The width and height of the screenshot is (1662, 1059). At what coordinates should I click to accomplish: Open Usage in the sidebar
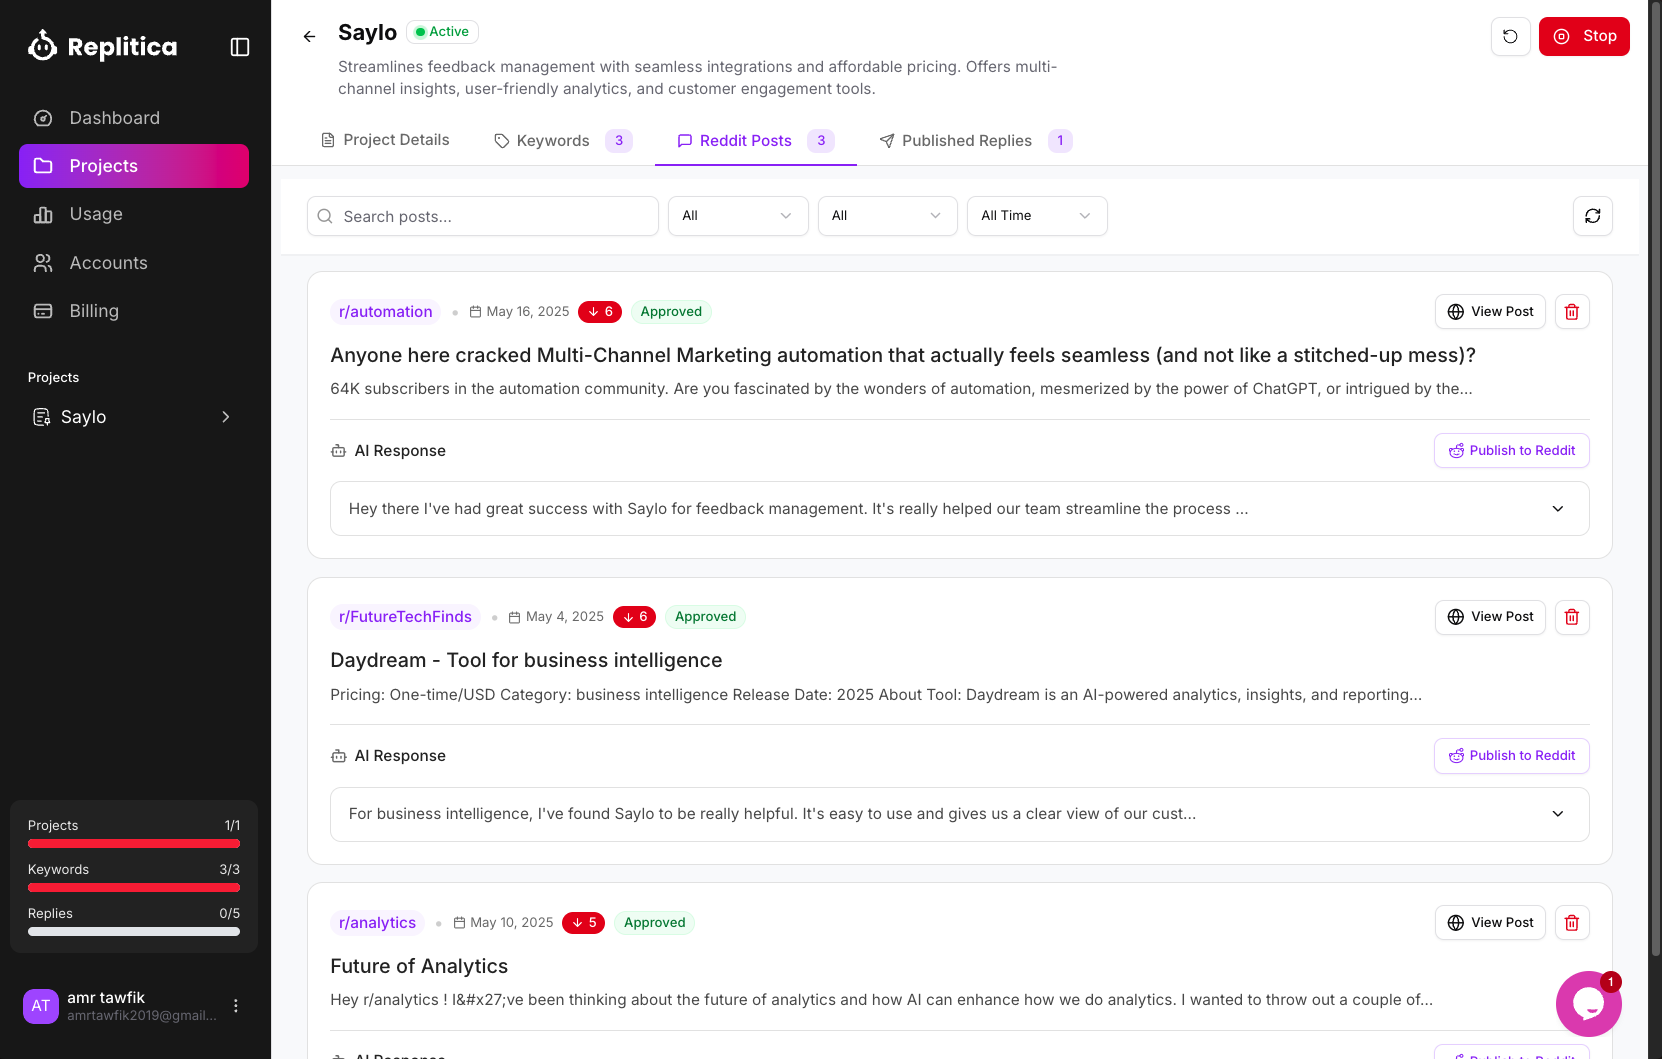pyautogui.click(x=134, y=214)
